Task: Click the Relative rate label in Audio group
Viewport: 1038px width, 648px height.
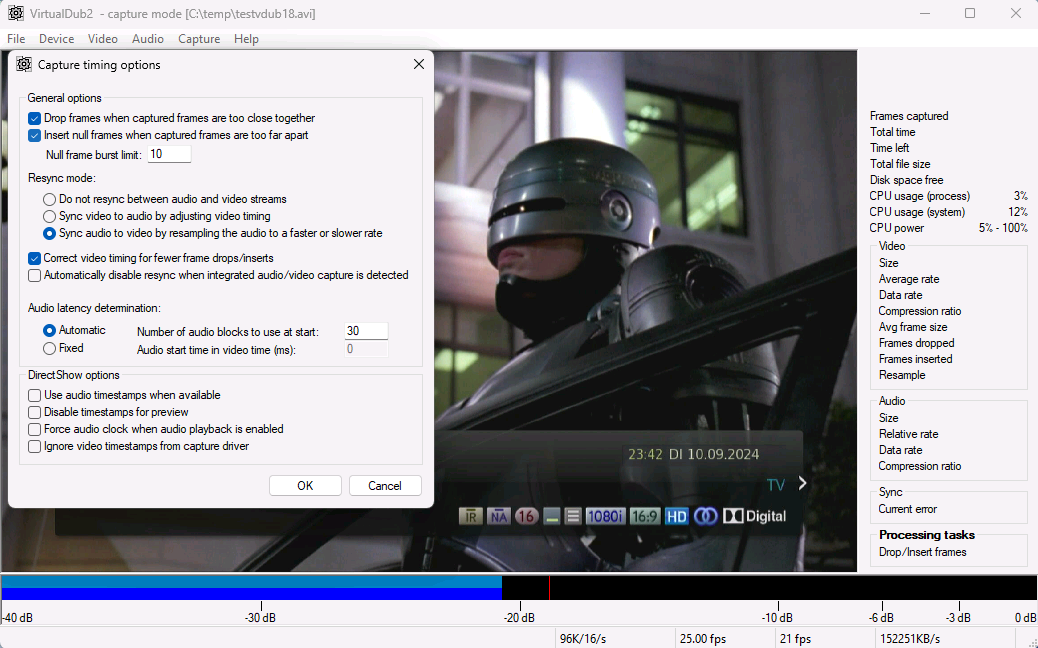Action: pos(908,434)
